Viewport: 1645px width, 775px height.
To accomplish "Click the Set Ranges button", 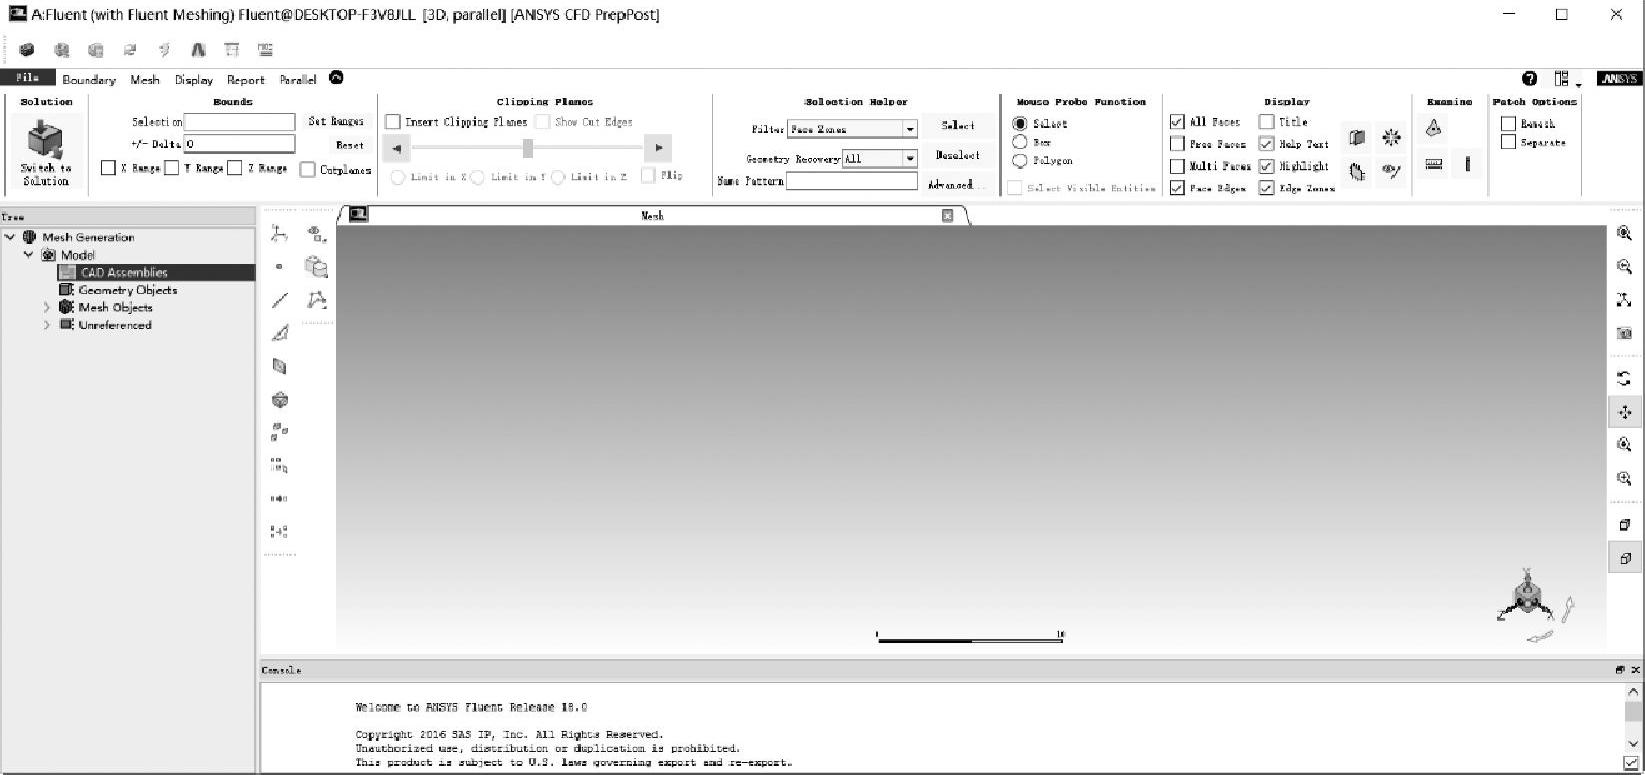I will pos(335,122).
